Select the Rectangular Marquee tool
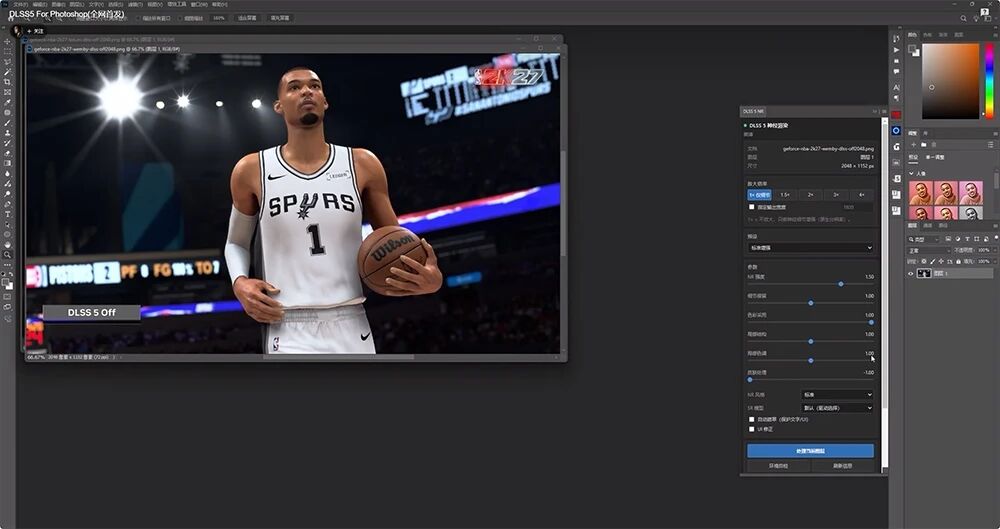The image size is (1000, 529). pyautogui.click(x=8, y=52)
